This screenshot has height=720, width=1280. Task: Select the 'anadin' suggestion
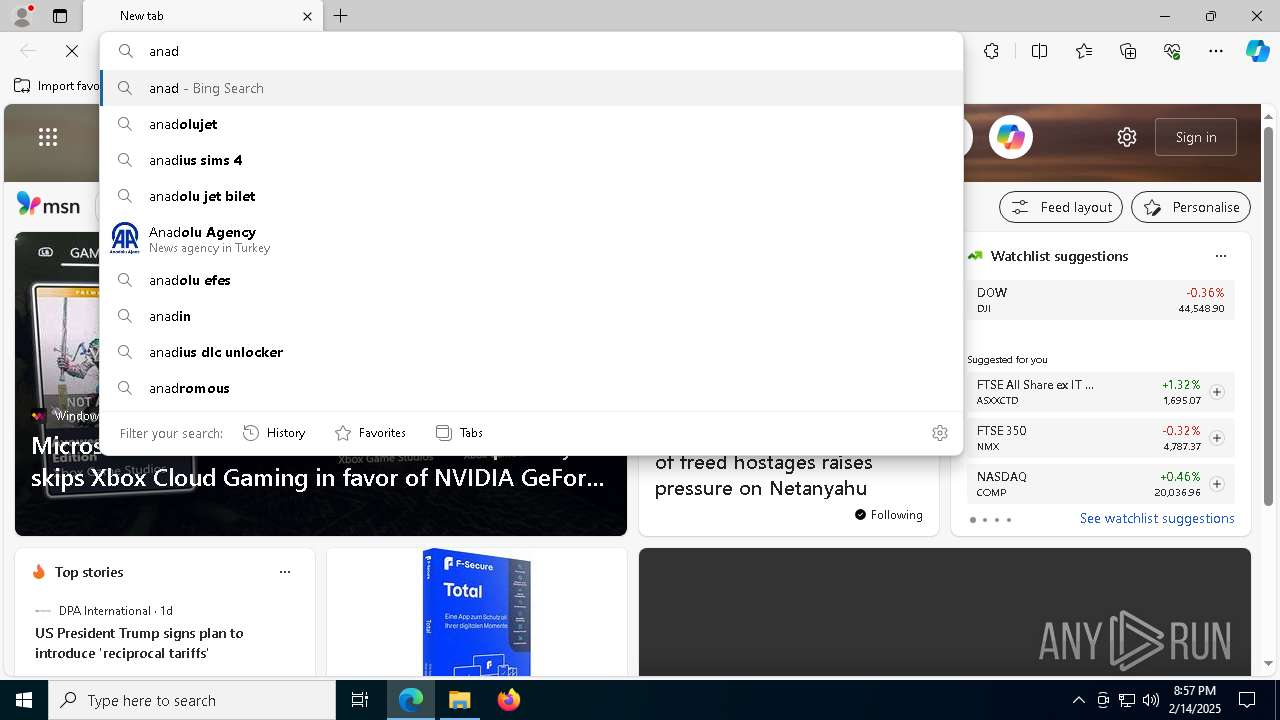pos(531,316)
